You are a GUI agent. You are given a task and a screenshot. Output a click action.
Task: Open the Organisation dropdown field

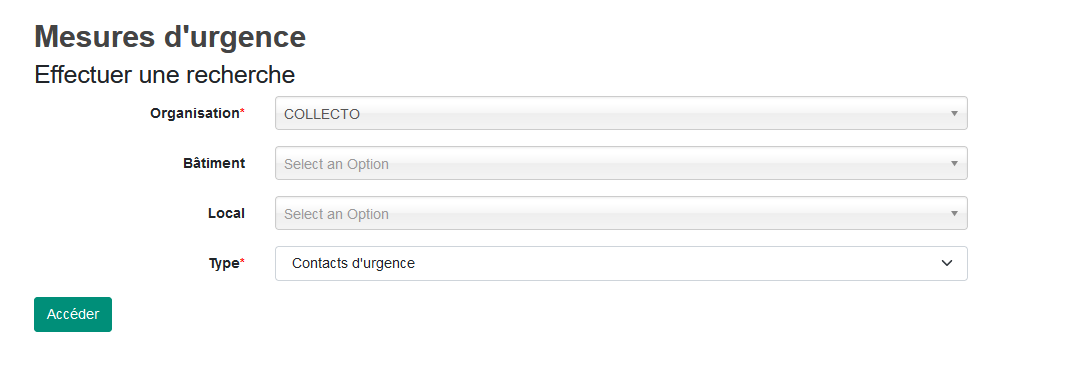621,113
